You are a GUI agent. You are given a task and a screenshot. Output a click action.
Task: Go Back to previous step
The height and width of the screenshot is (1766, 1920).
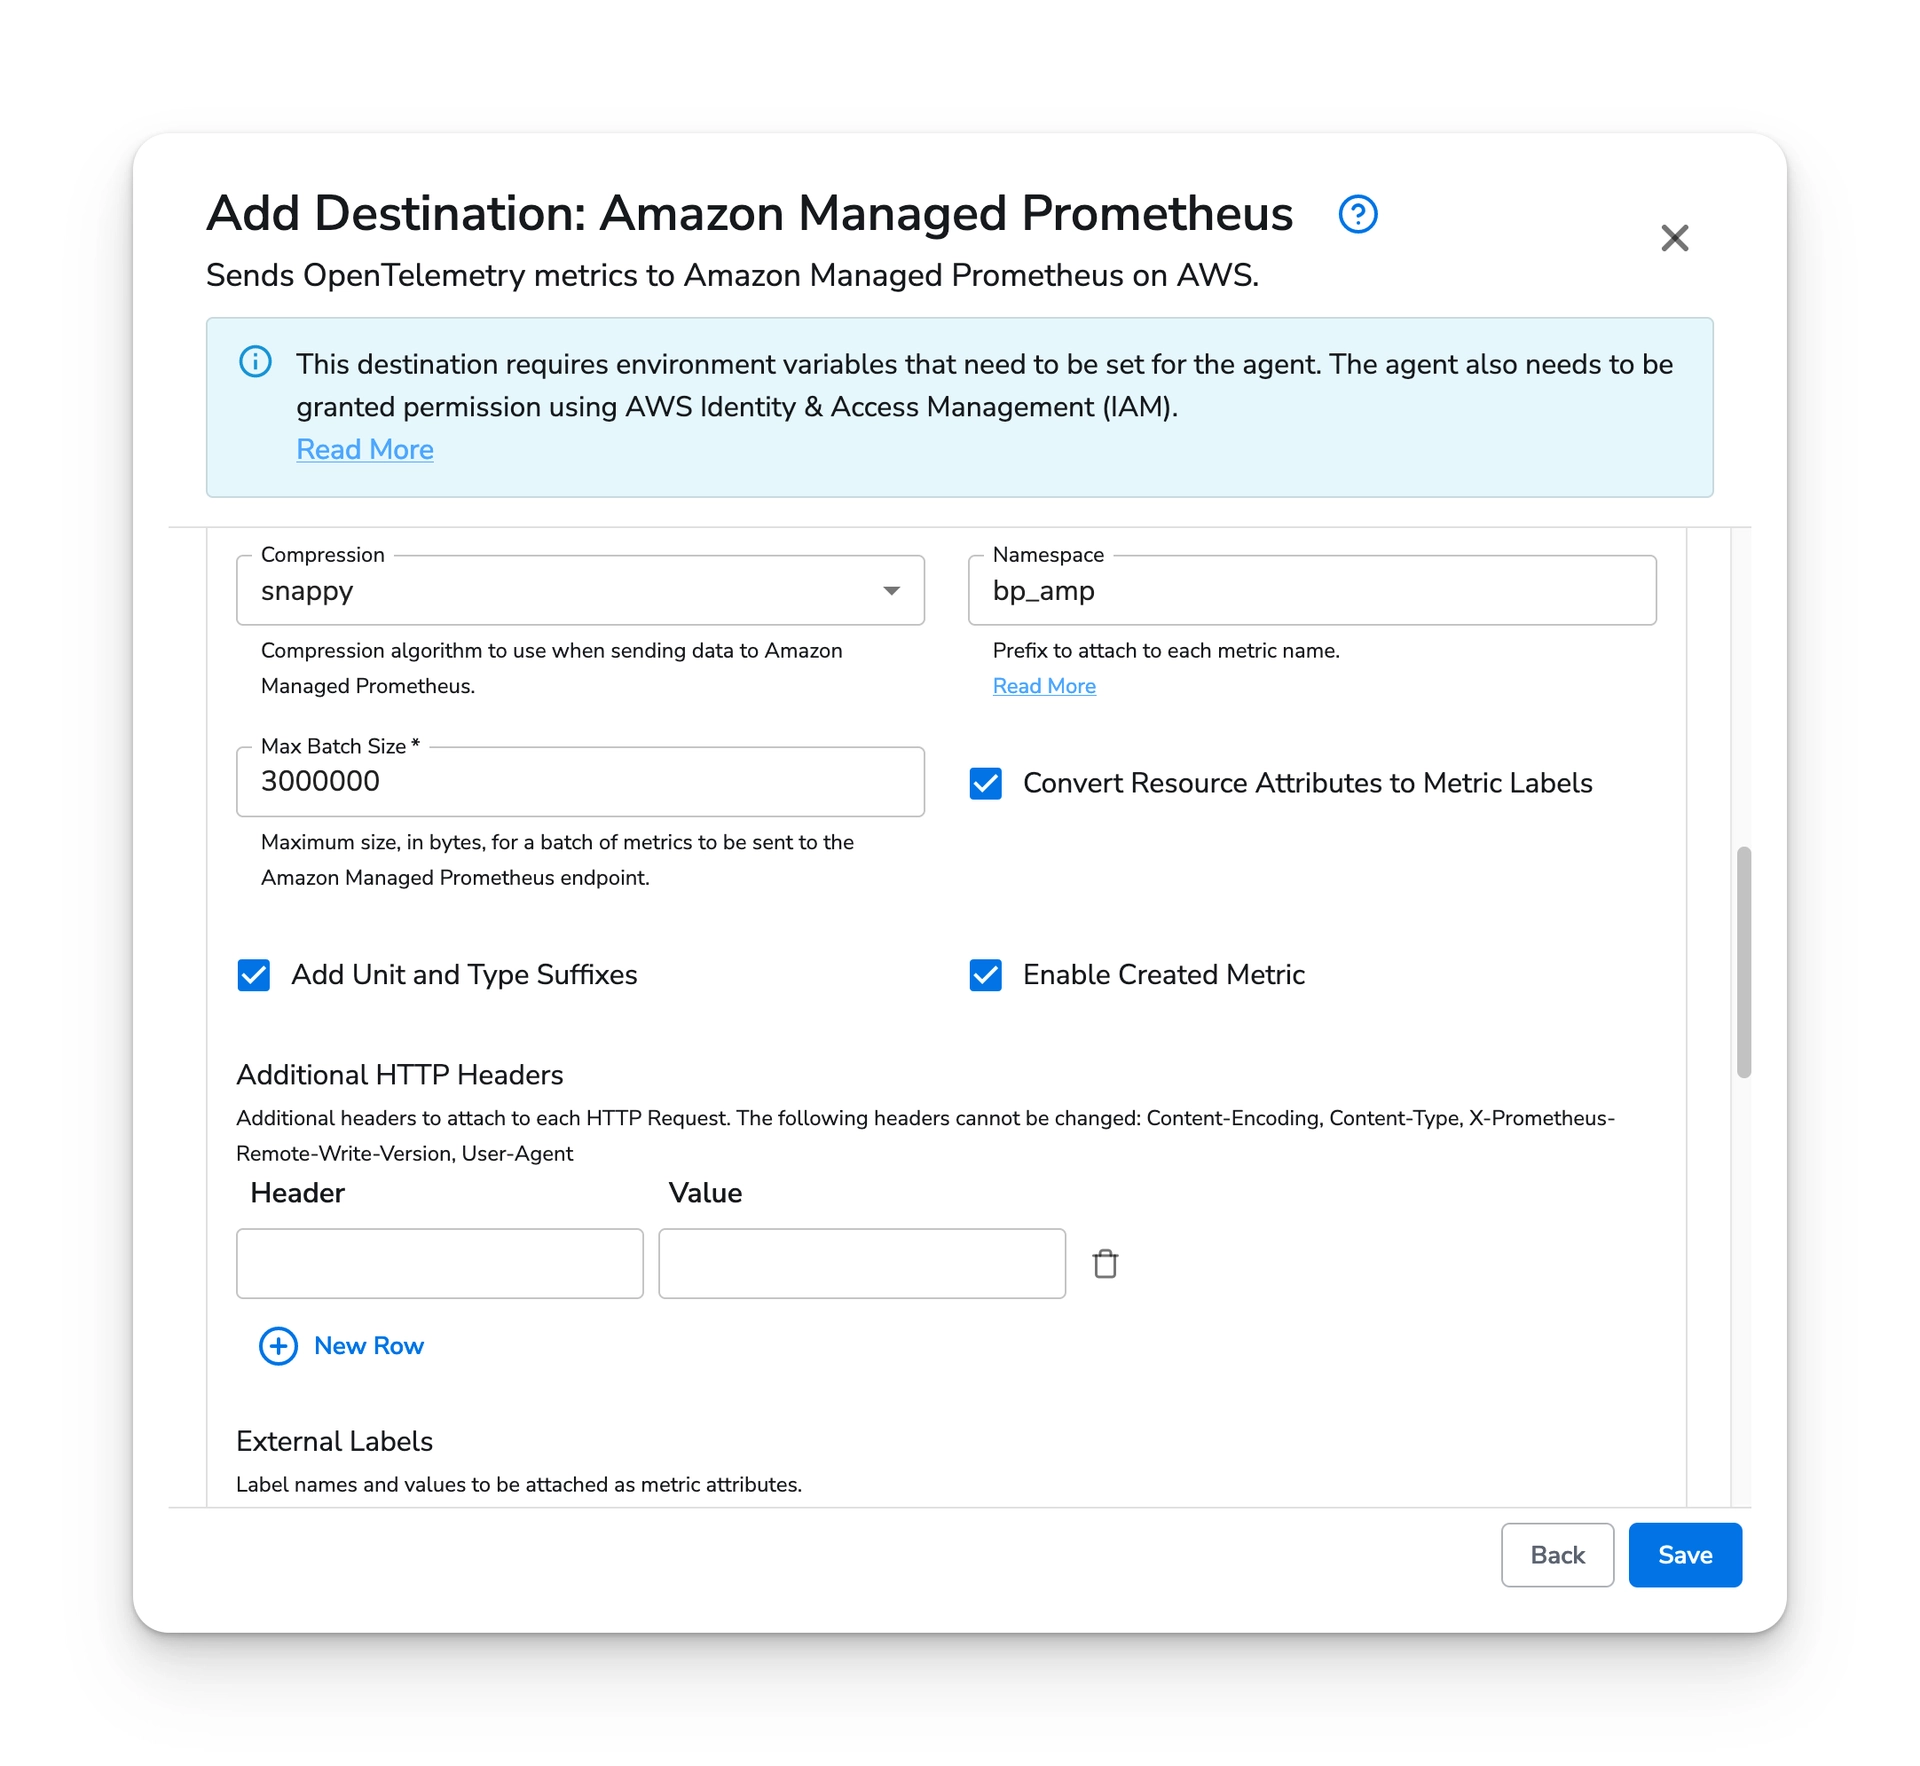tap(1557, 1554)
